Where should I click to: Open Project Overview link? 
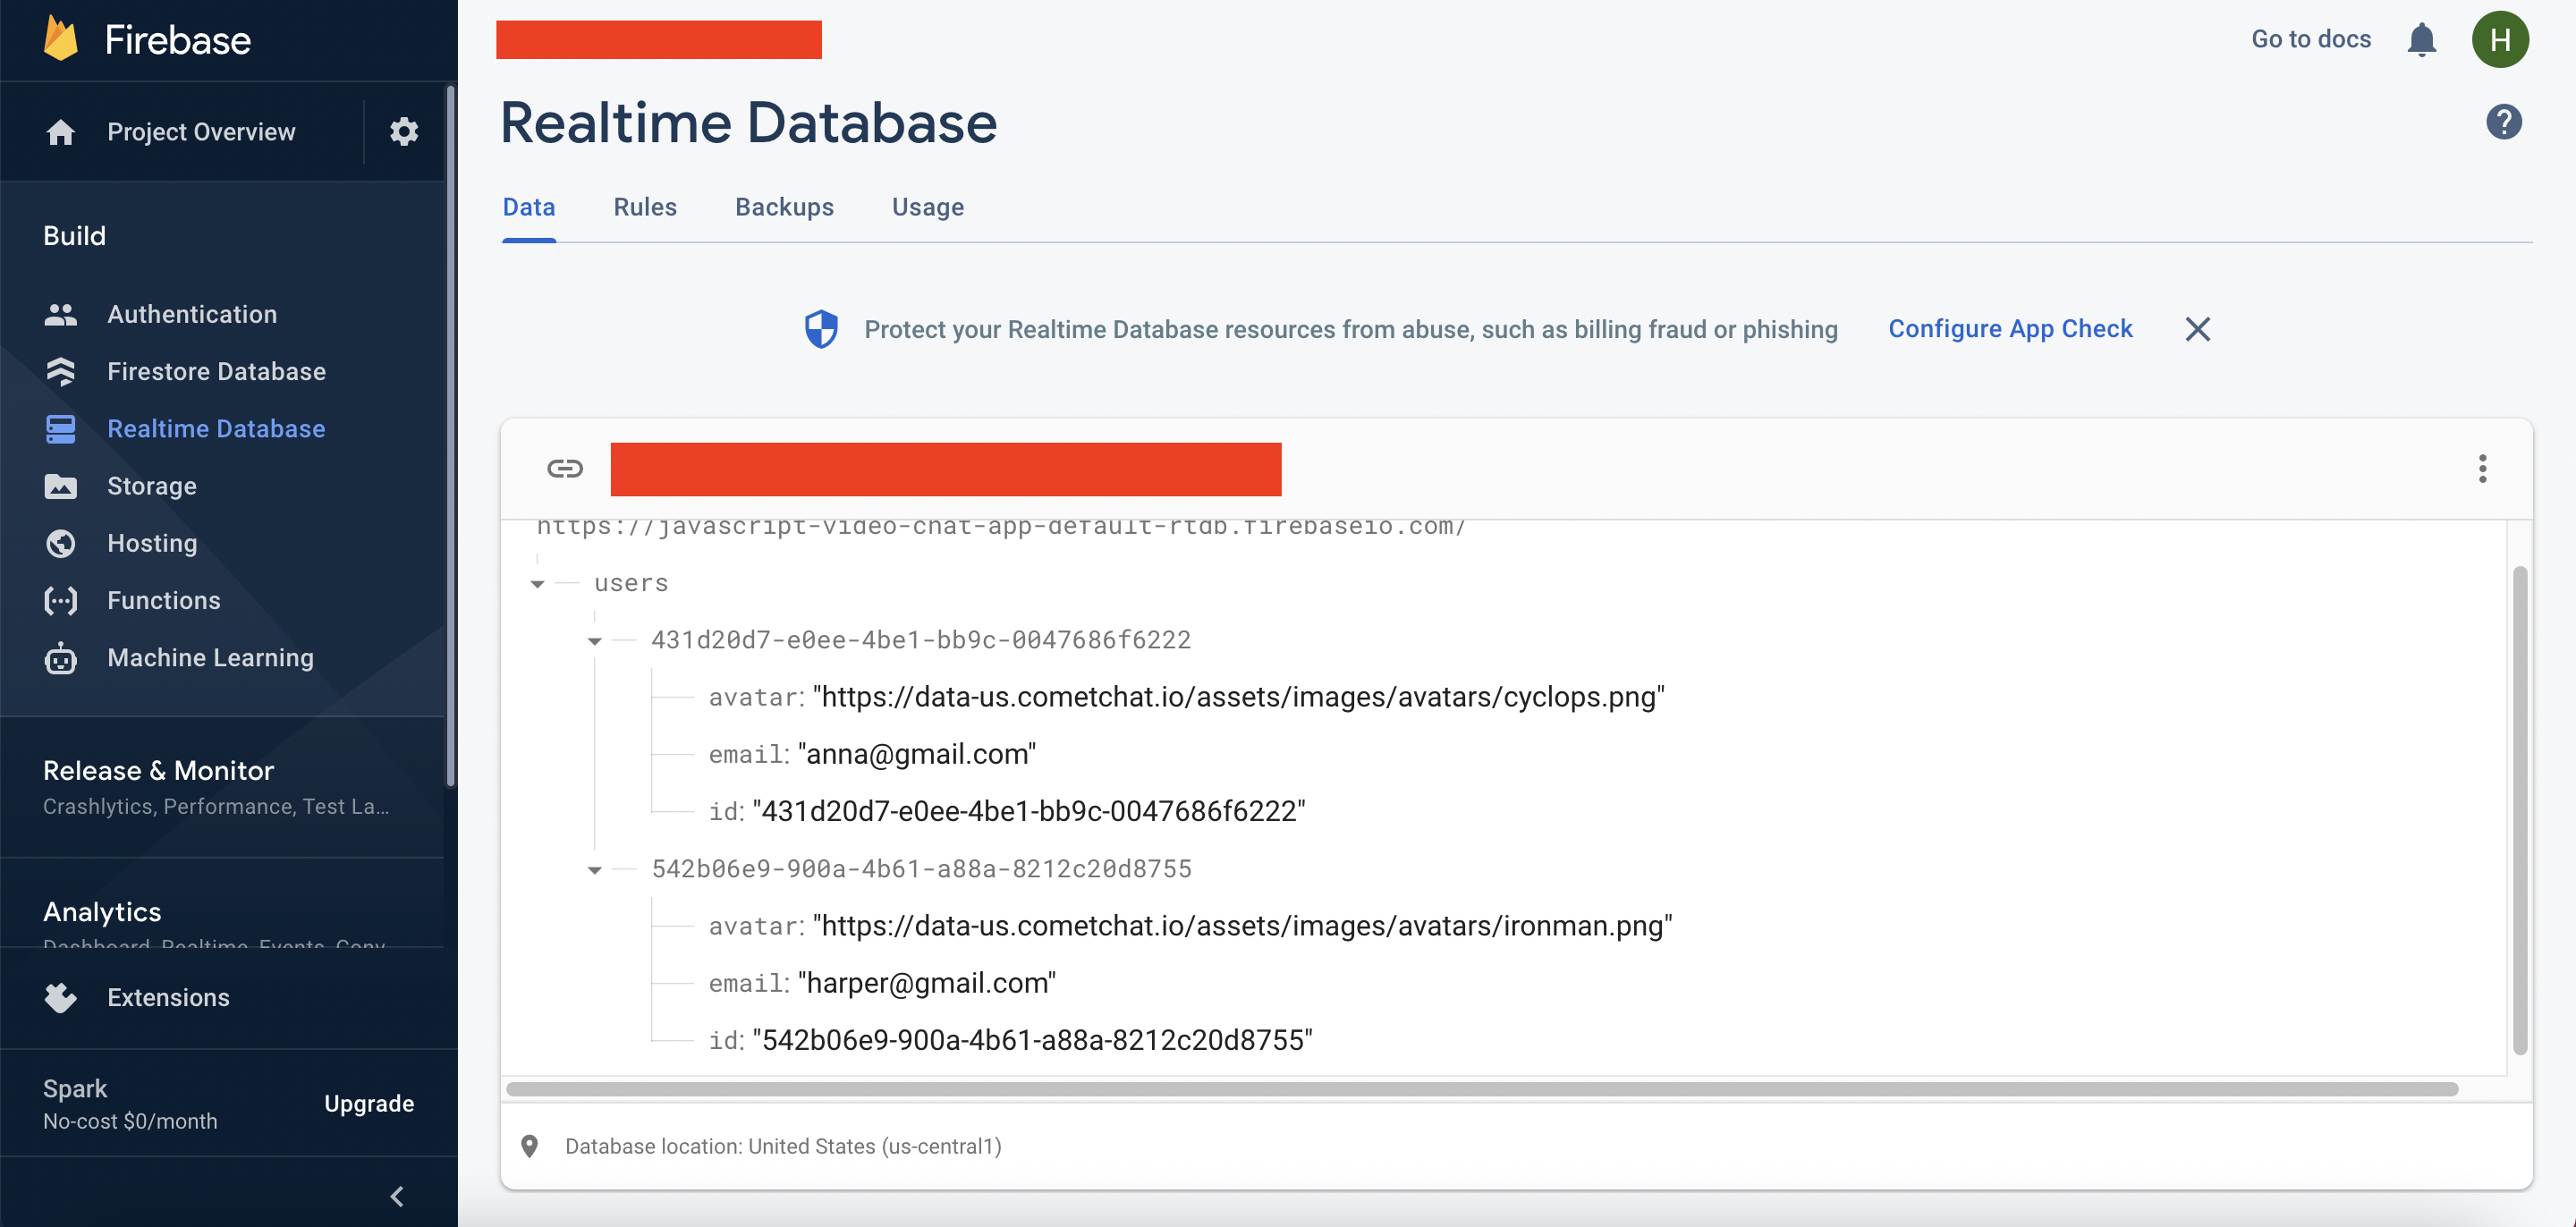(201, 132)
